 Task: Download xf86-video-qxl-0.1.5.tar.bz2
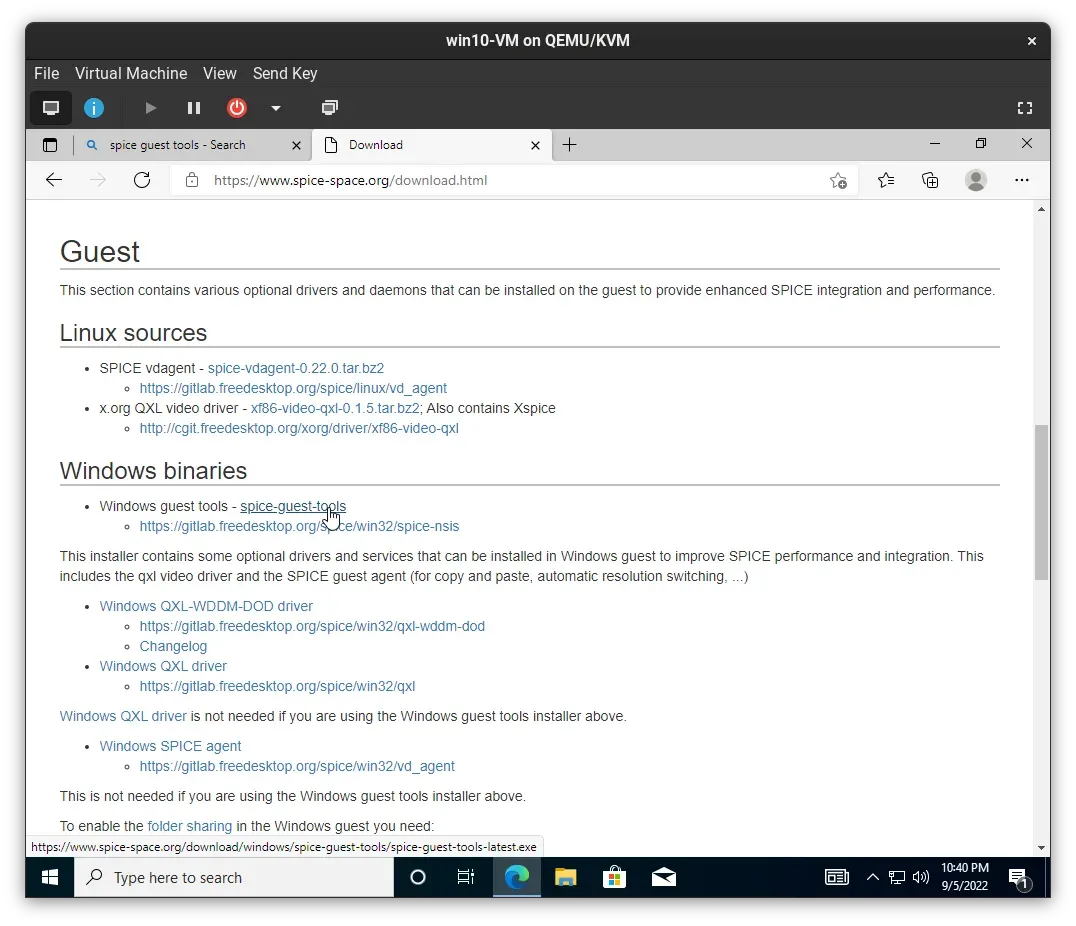pyautogui.click(x=335, y=408)
